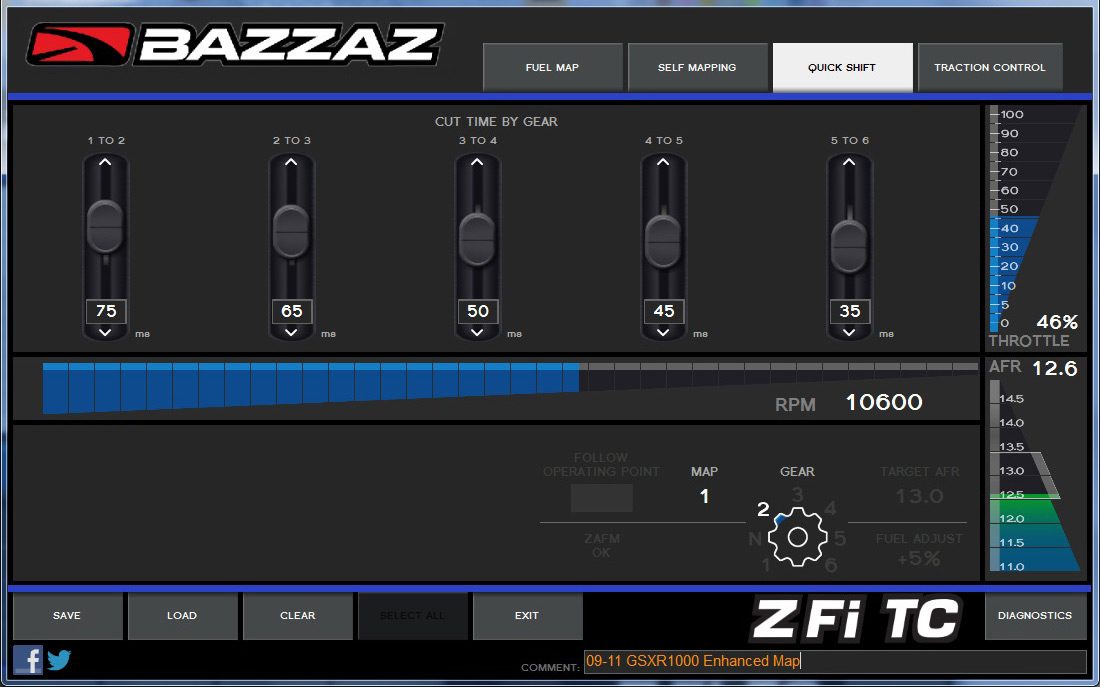Image resolution: width=1100 pixels, height=687 pixels.
Task: Click the 5 to 6 slider handle
Action: (849, 246)
